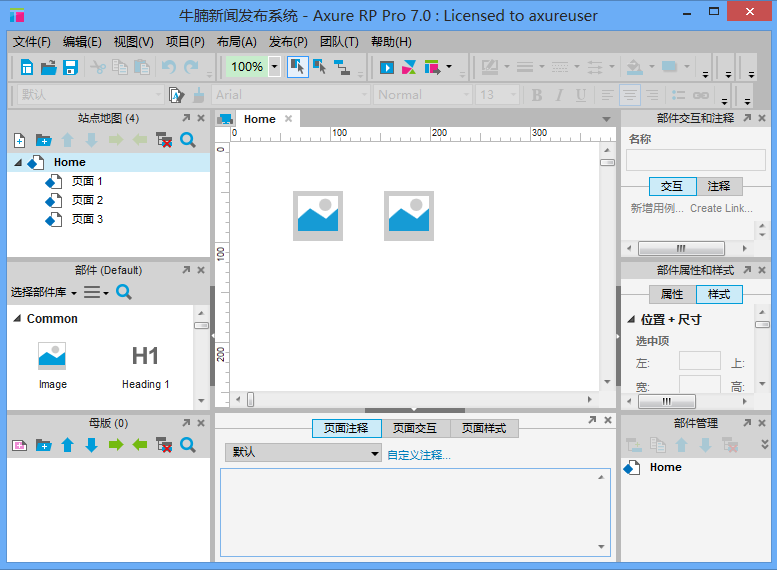Open the 选择部件库 library dropdown
Screen dimensions: 777x570
tap(44, 292)
